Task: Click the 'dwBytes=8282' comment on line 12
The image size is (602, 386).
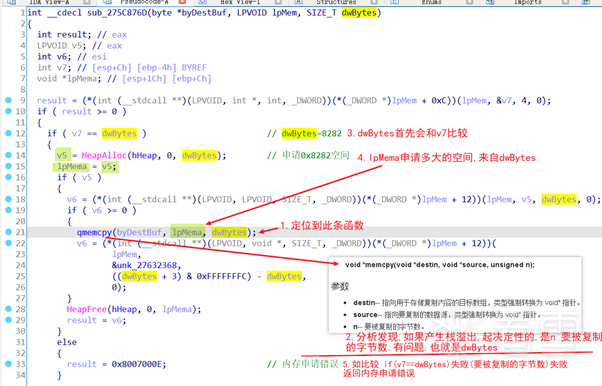Action: click(x=311, y=133)
